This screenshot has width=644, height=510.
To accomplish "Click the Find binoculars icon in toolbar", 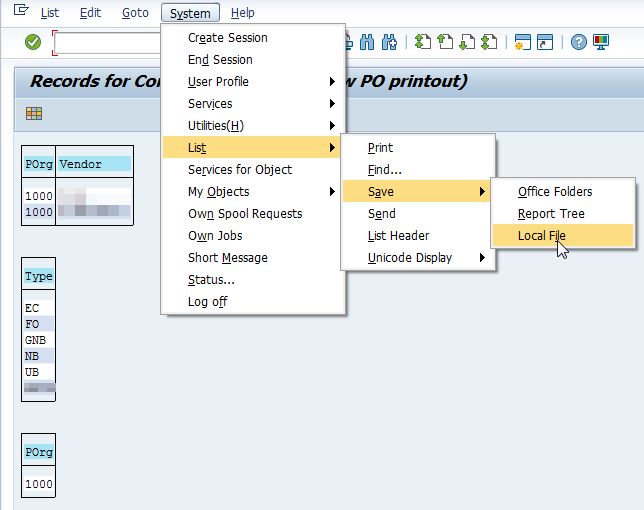I will [x=367, y=42].
